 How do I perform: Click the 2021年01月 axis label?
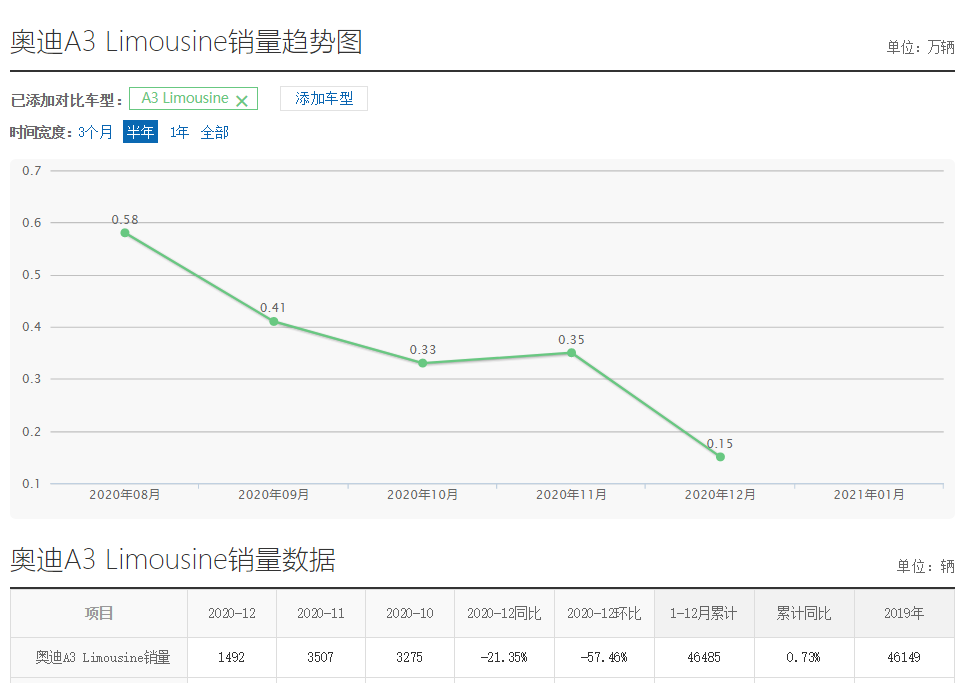tap(869, 495)
